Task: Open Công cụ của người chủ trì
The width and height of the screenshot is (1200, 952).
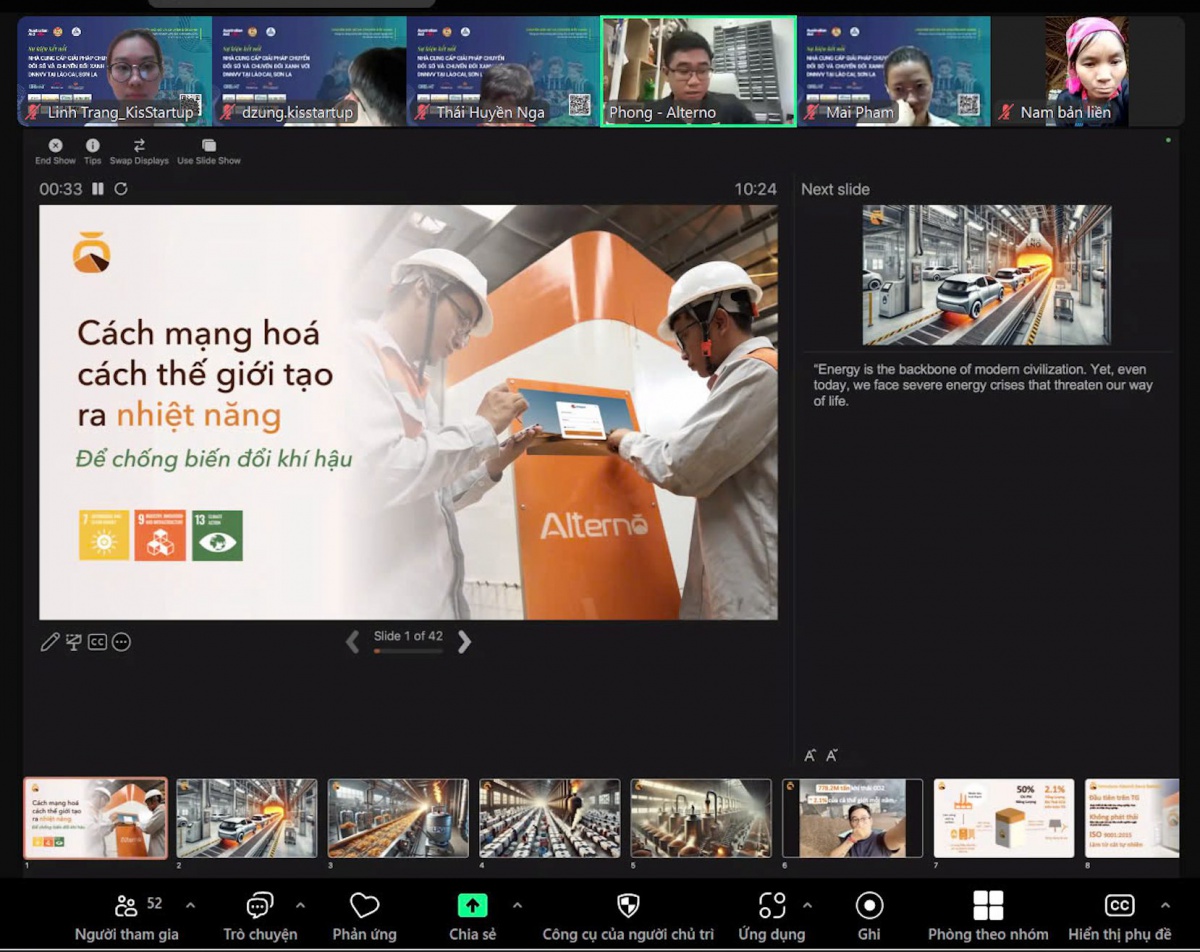Action: [628, 916]
